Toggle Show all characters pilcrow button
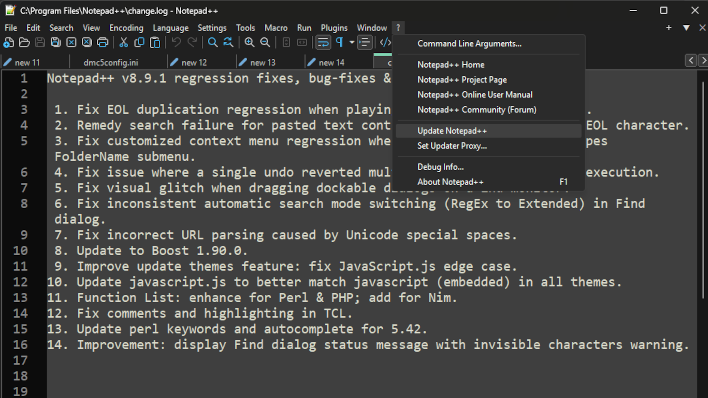Image resolution: width=708 pixels, height=398 pixels. point(340,42)
